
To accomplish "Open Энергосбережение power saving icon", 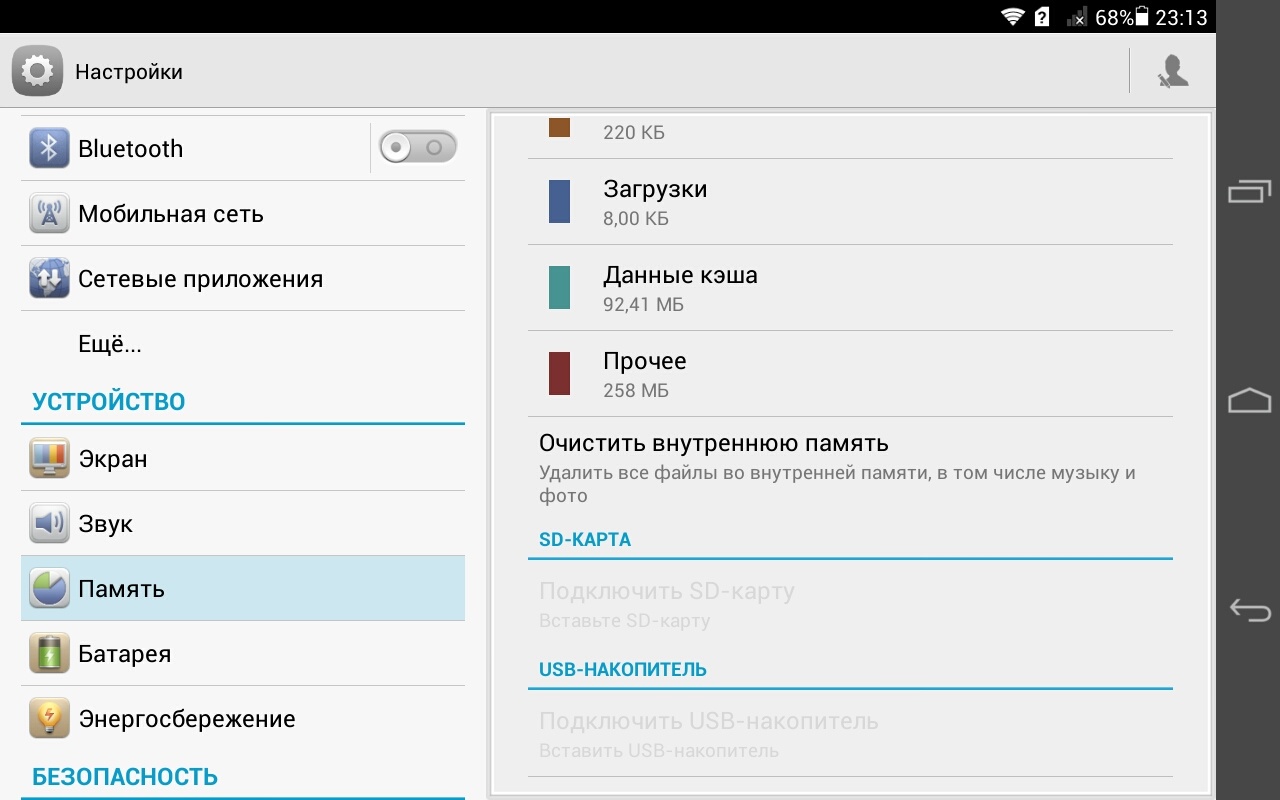I will (x=49, y=719).
